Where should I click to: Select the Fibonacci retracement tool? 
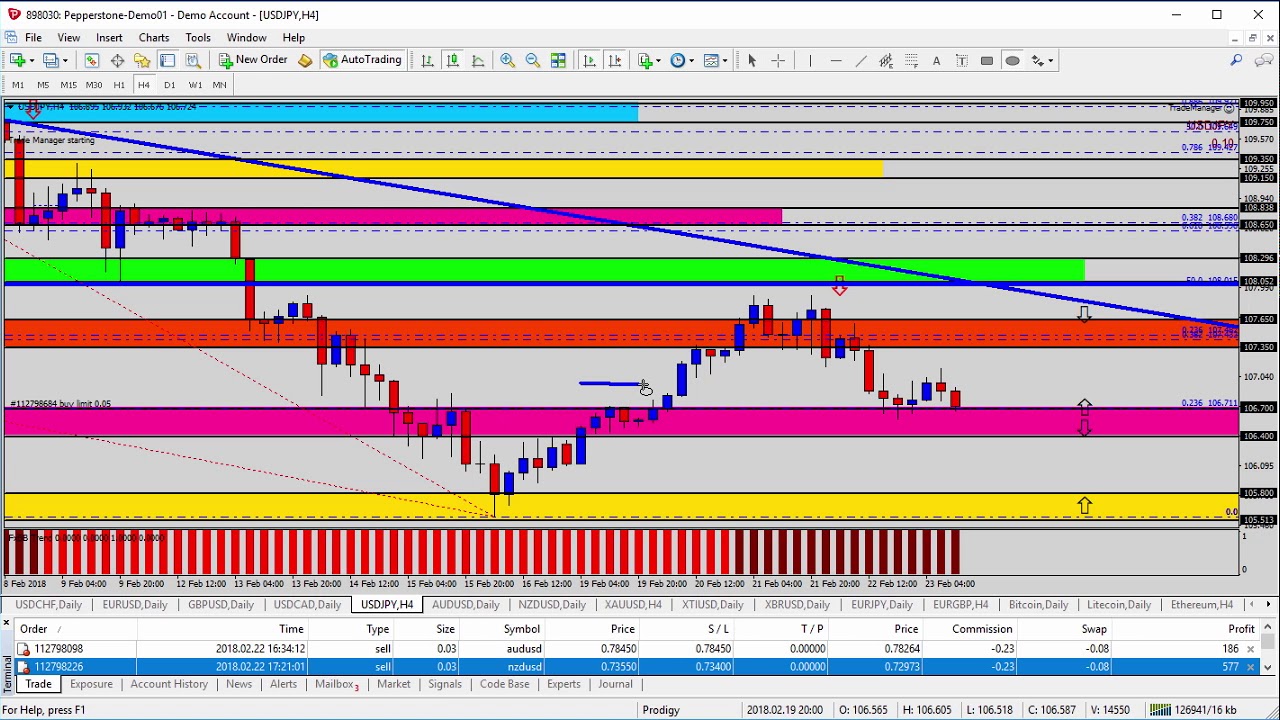tap(911, 60)
